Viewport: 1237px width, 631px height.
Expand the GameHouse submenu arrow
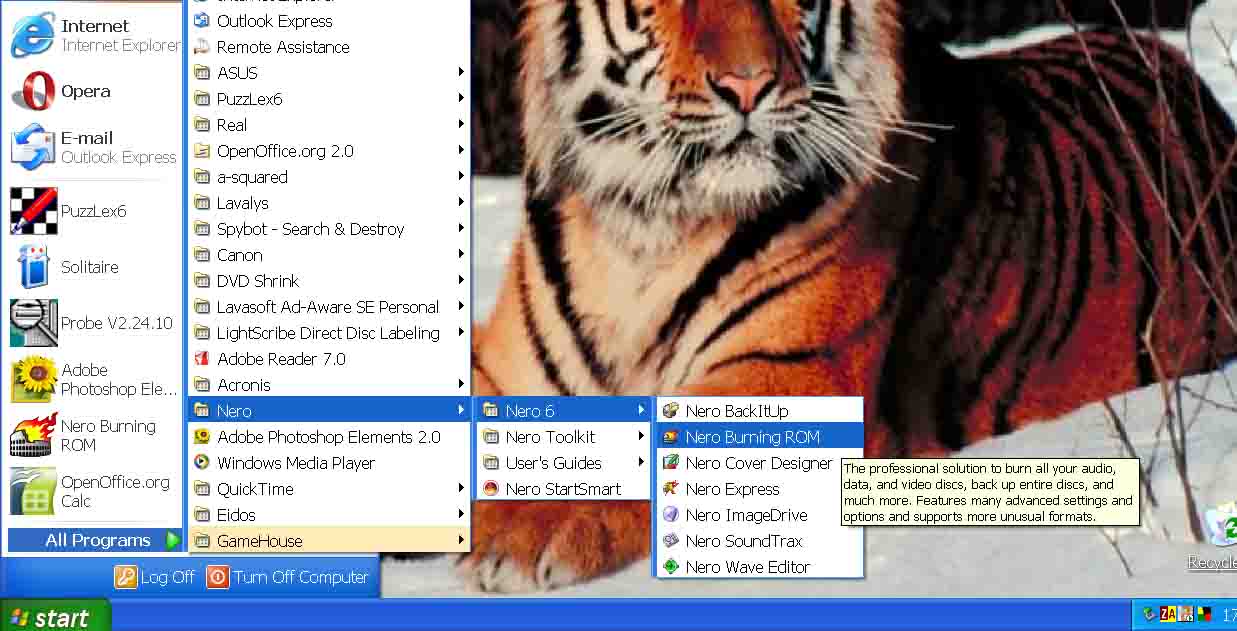click(x=461, y=541)
